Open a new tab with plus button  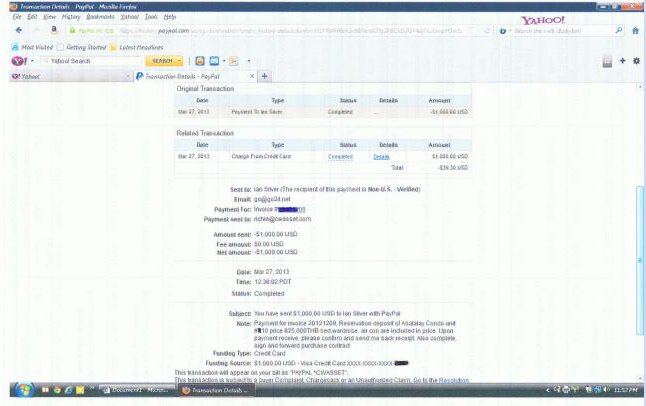point(264,76)
